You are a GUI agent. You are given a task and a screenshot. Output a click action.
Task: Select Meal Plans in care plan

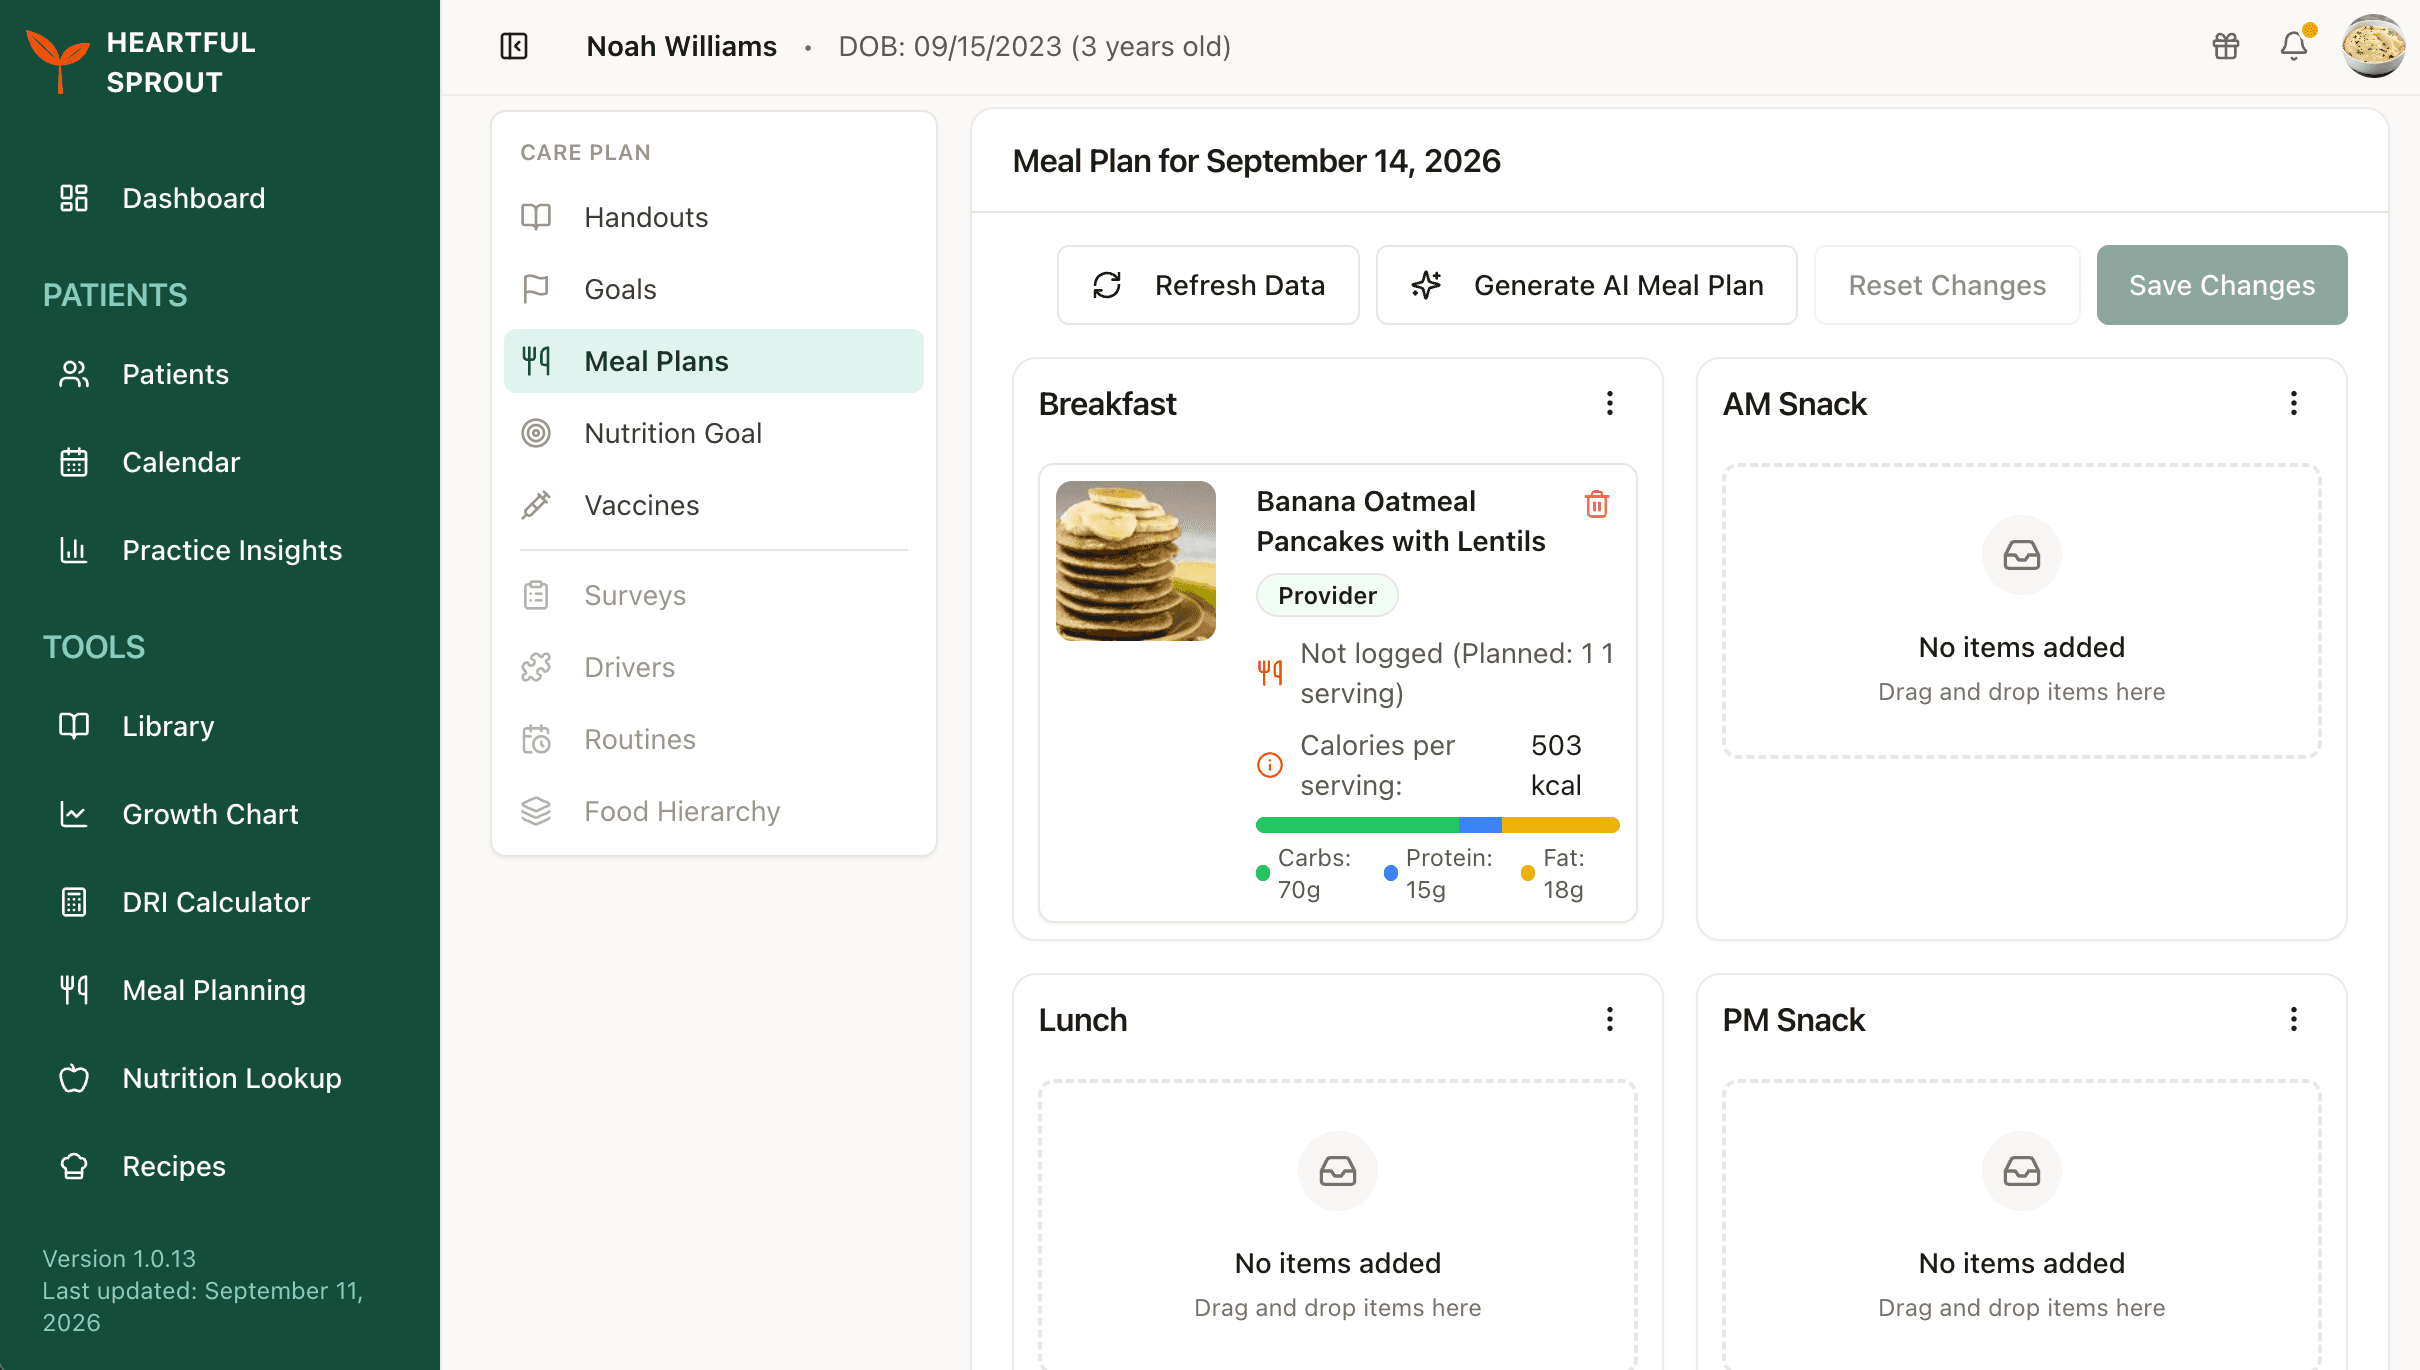[714, 361]
